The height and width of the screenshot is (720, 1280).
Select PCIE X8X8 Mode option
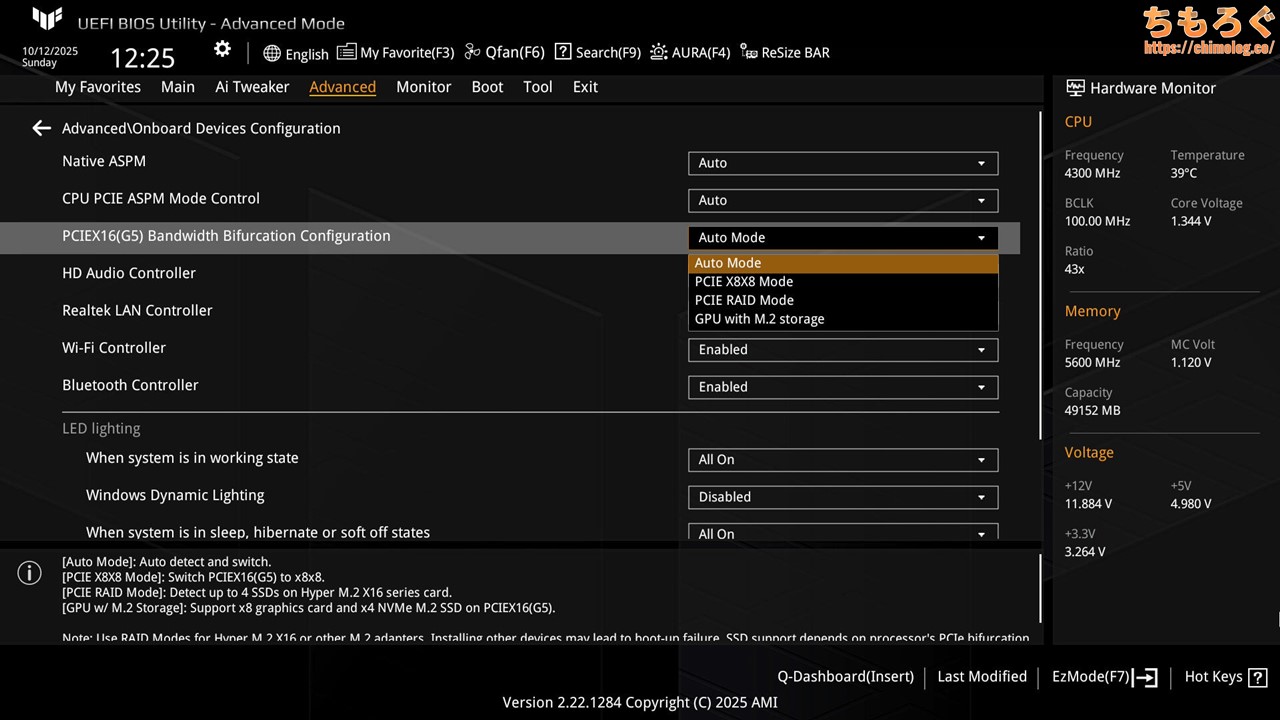pyautogui.click(x=744, y=282)
